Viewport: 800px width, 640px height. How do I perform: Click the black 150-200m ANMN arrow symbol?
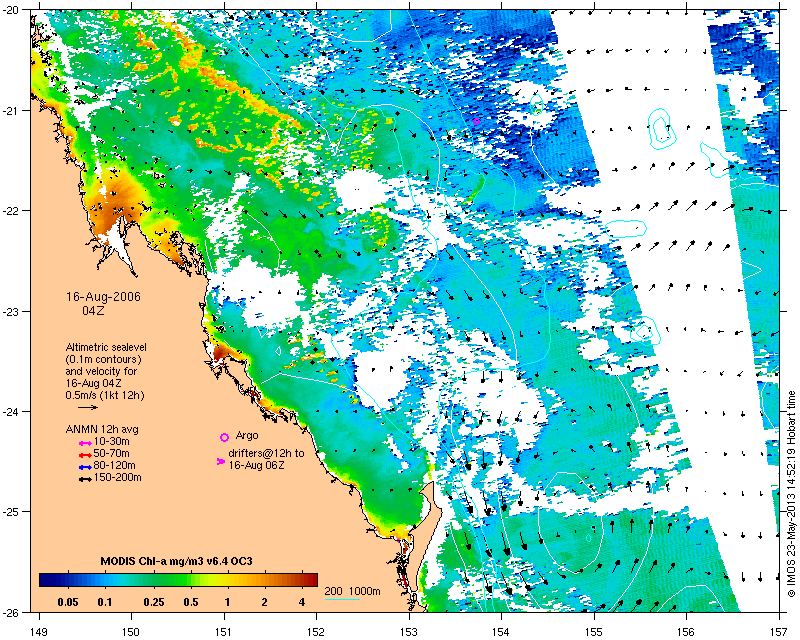click(x=85, y=480)
